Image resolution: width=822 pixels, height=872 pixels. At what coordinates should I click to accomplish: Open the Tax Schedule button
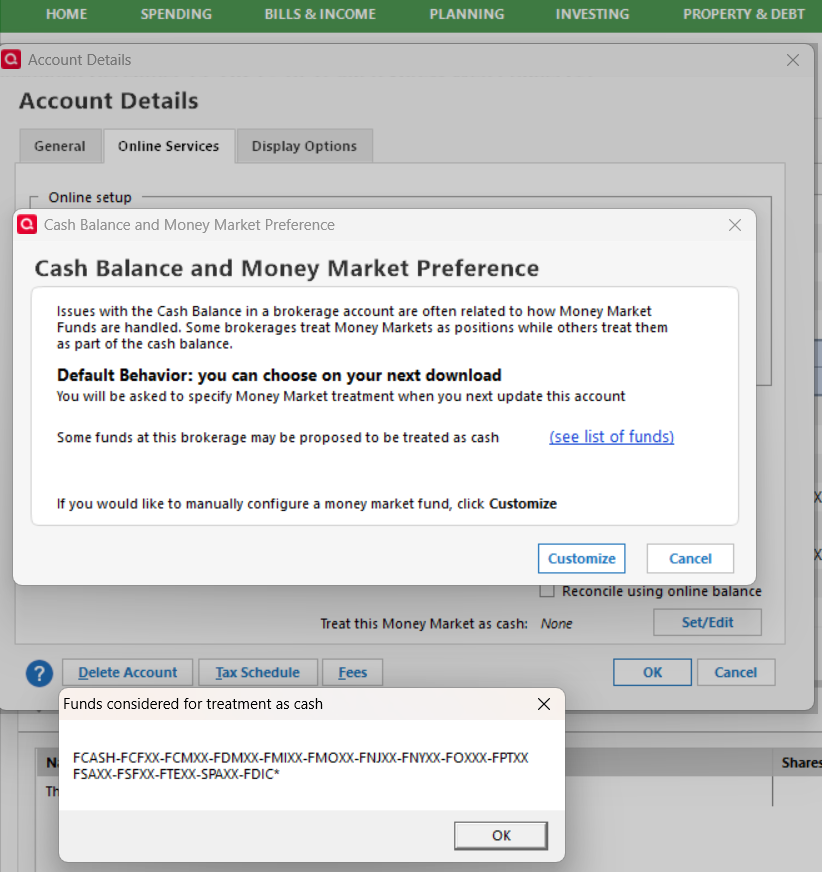[258, 672]
